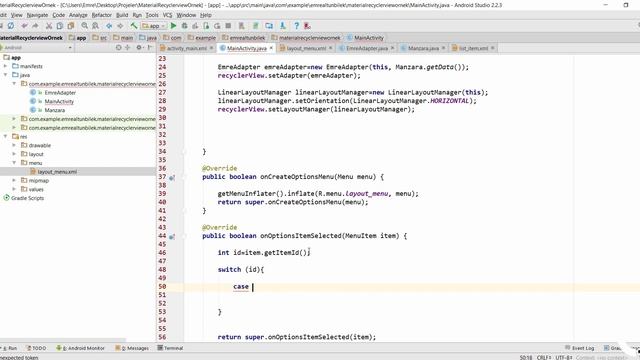Collapse the menu folder arrow

14,163
